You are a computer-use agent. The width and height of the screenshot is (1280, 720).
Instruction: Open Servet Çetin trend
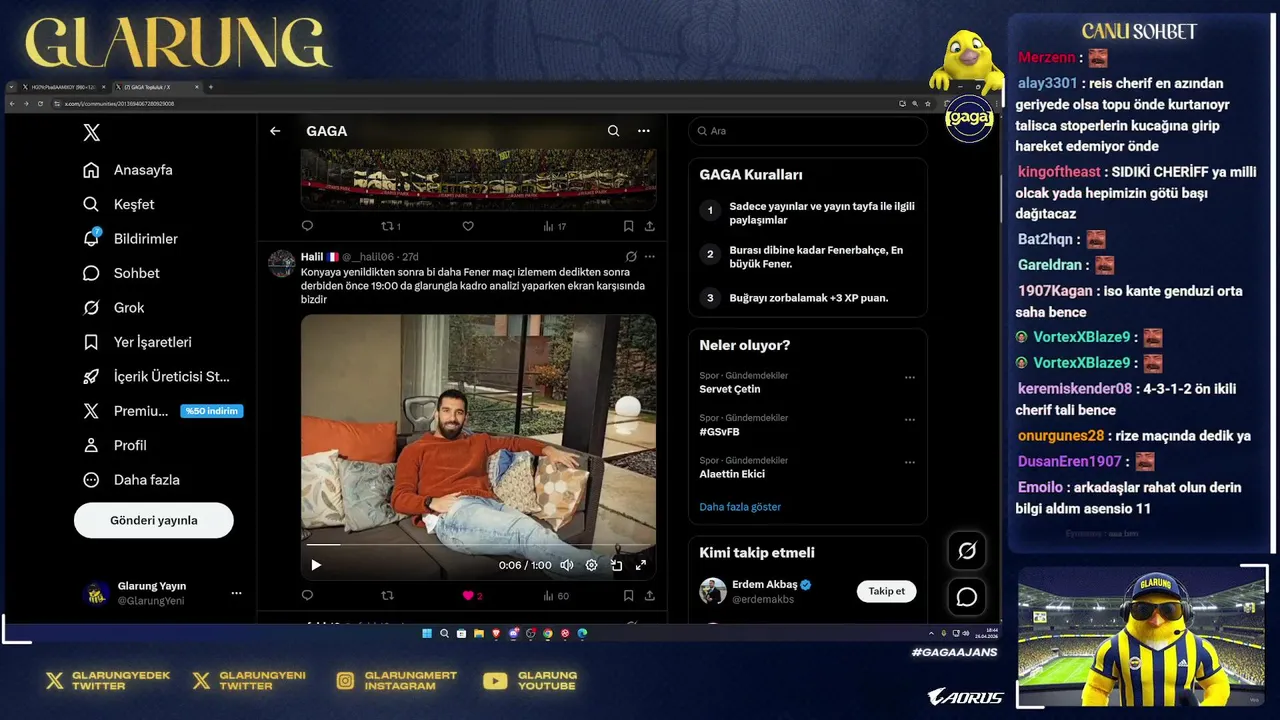point(730,389)
